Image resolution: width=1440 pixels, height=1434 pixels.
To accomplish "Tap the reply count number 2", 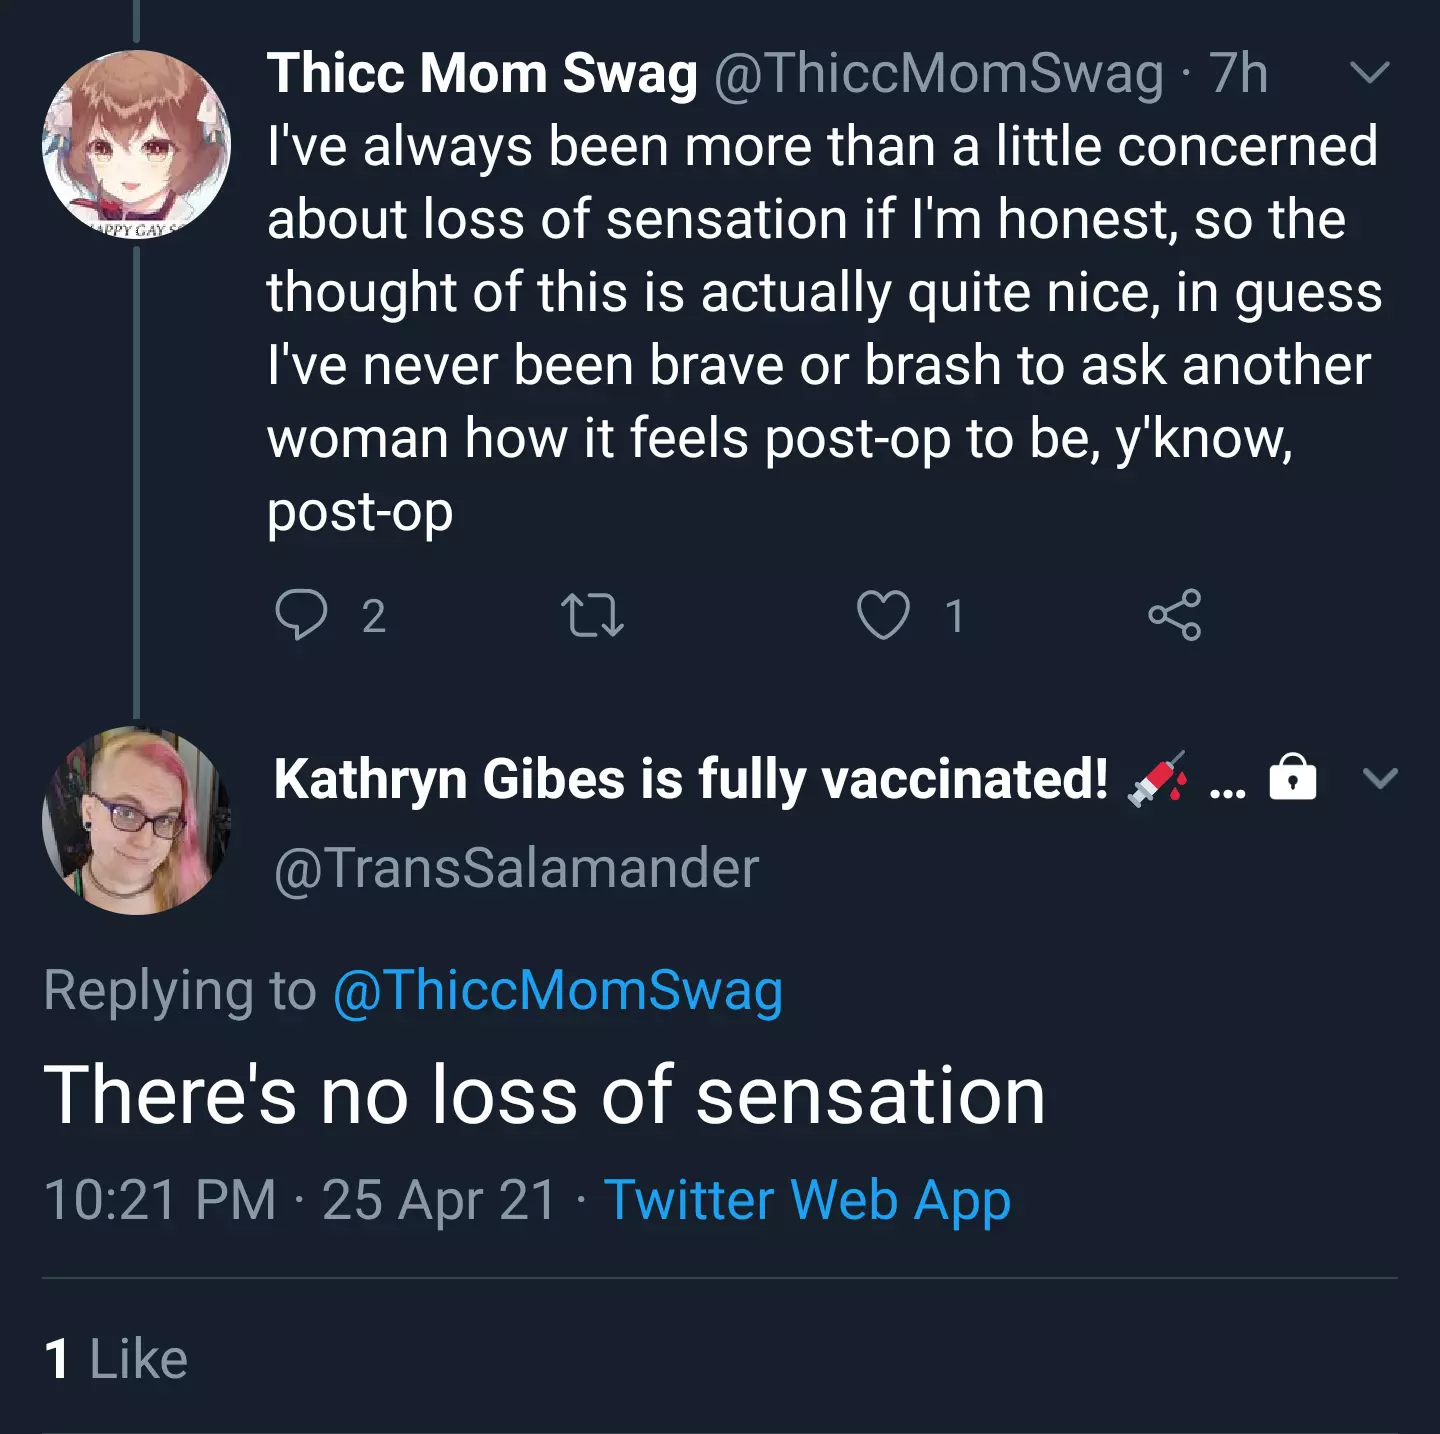I will click(373, 616).
